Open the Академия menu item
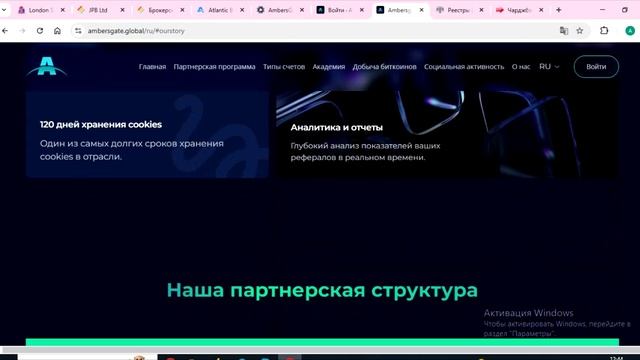 pos(329,67)
